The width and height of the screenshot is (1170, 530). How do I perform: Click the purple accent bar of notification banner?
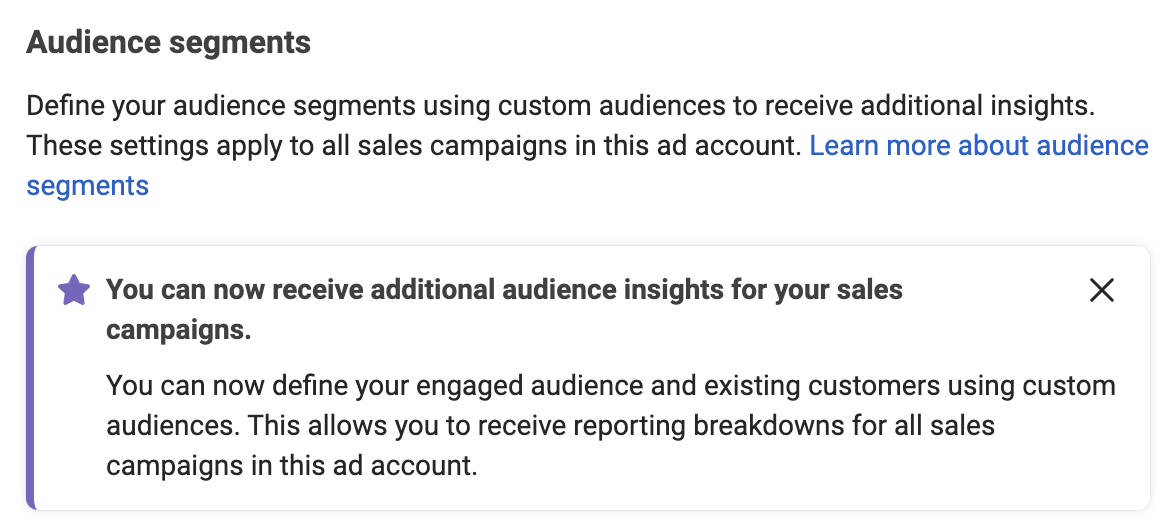point(31,378)
